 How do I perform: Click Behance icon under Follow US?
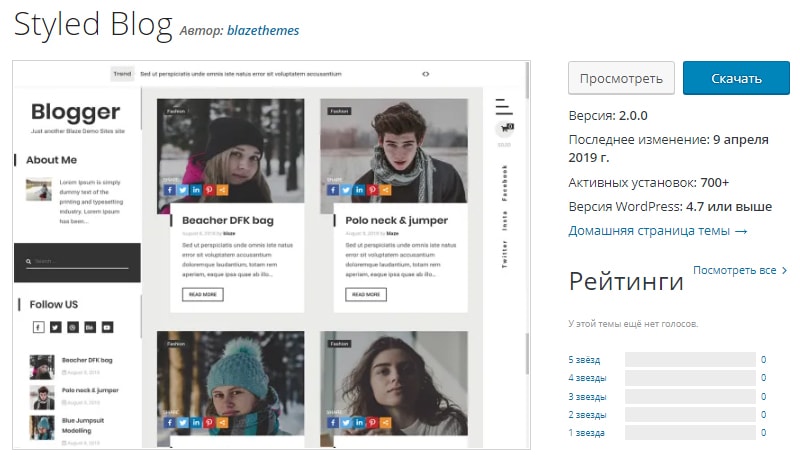pos(90,327)
